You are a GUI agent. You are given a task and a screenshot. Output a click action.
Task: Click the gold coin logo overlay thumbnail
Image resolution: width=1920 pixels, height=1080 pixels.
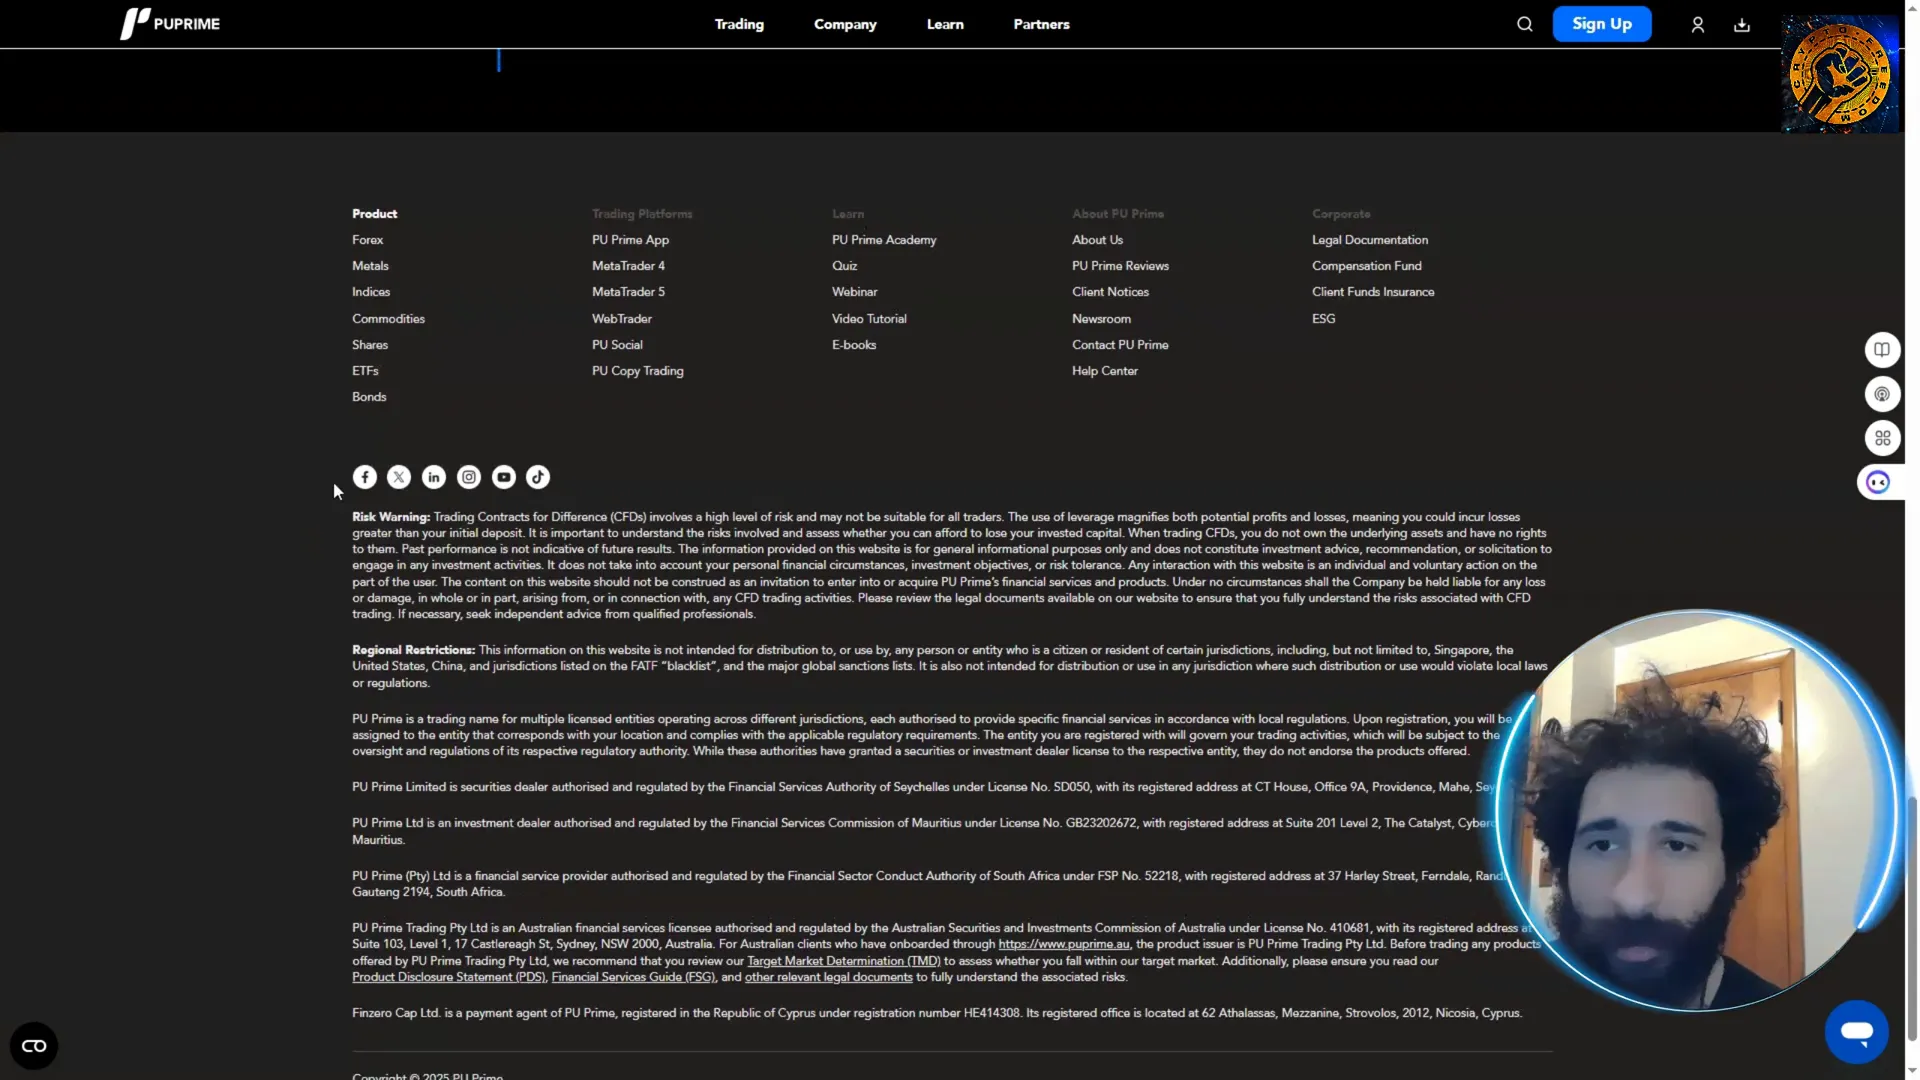pyautogui.click(x=1839, y=74)
